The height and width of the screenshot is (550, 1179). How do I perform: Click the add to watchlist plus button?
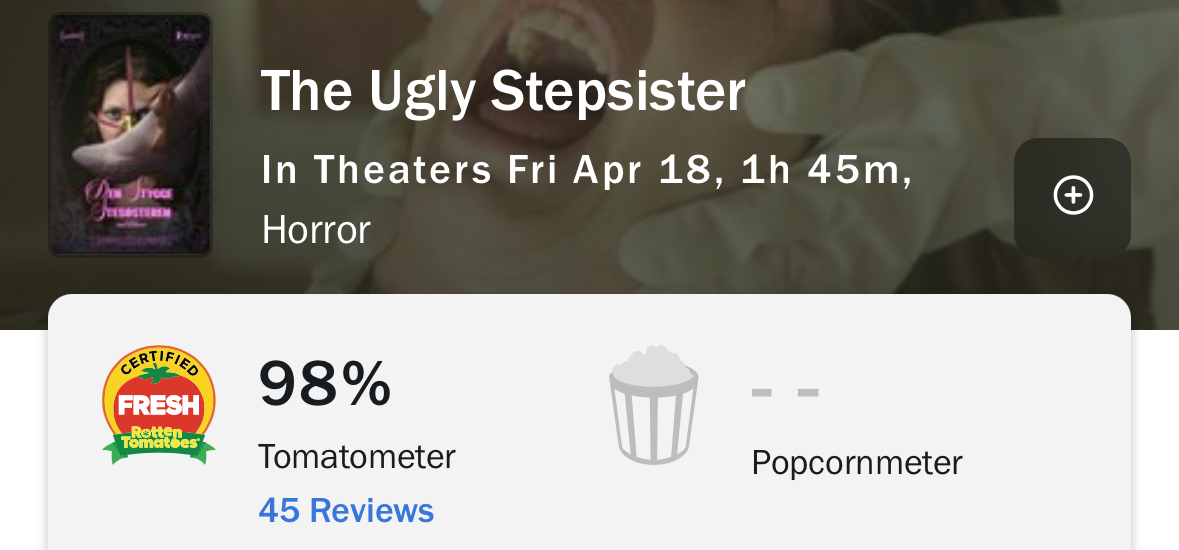pyautogui.click(x=1072, y=196)
